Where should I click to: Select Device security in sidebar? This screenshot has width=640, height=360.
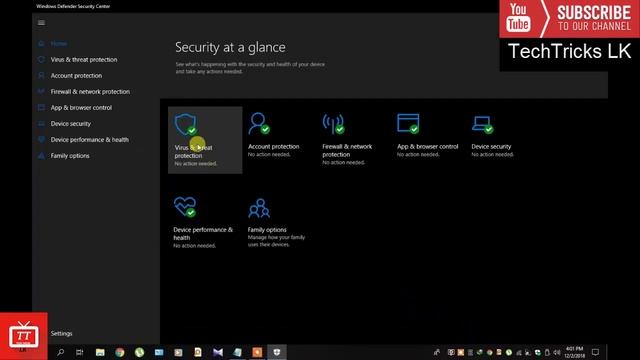[71, 124]
